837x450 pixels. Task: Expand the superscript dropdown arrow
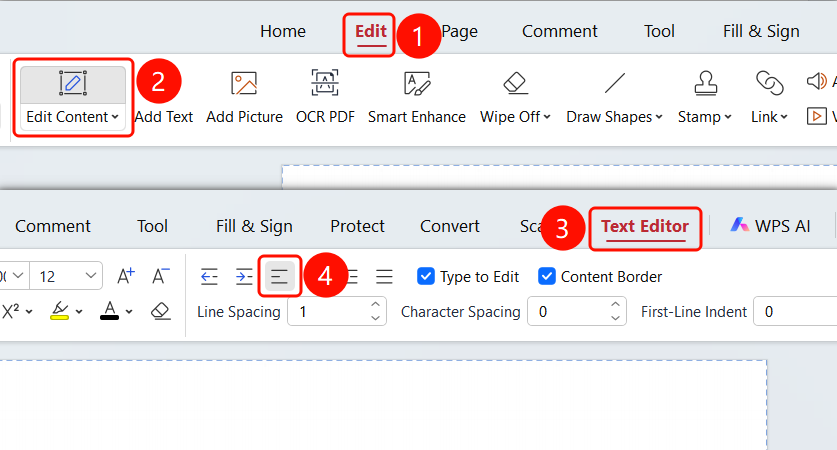[29, 312]
